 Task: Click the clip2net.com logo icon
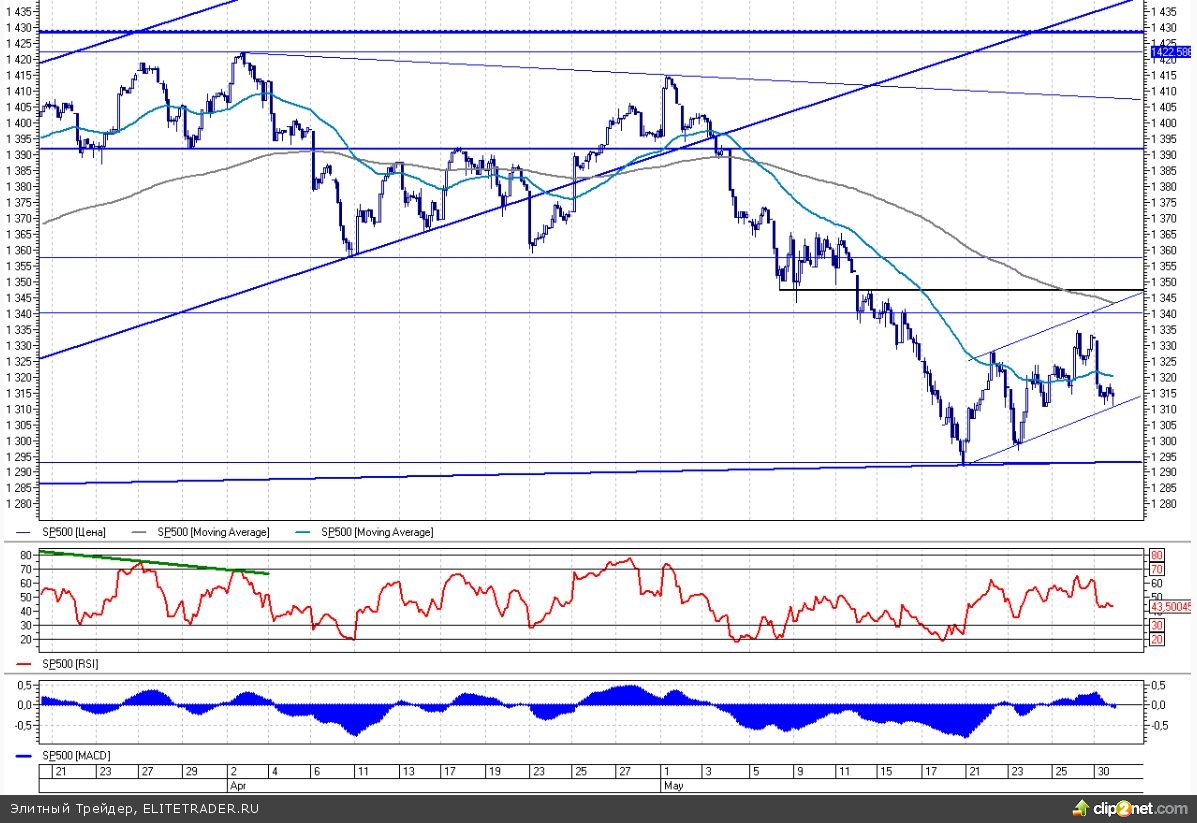[1080, 807]
